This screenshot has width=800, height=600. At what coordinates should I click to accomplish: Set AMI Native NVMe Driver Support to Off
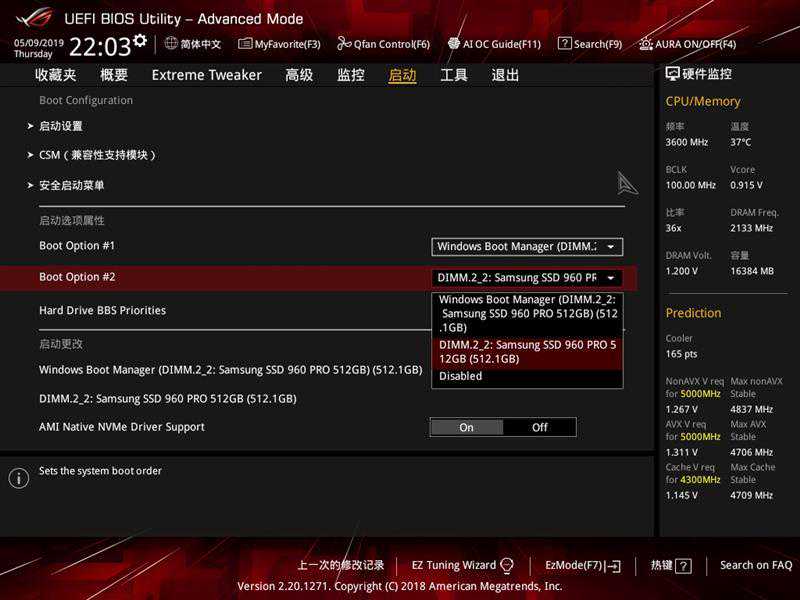click(x=540, y=427)
